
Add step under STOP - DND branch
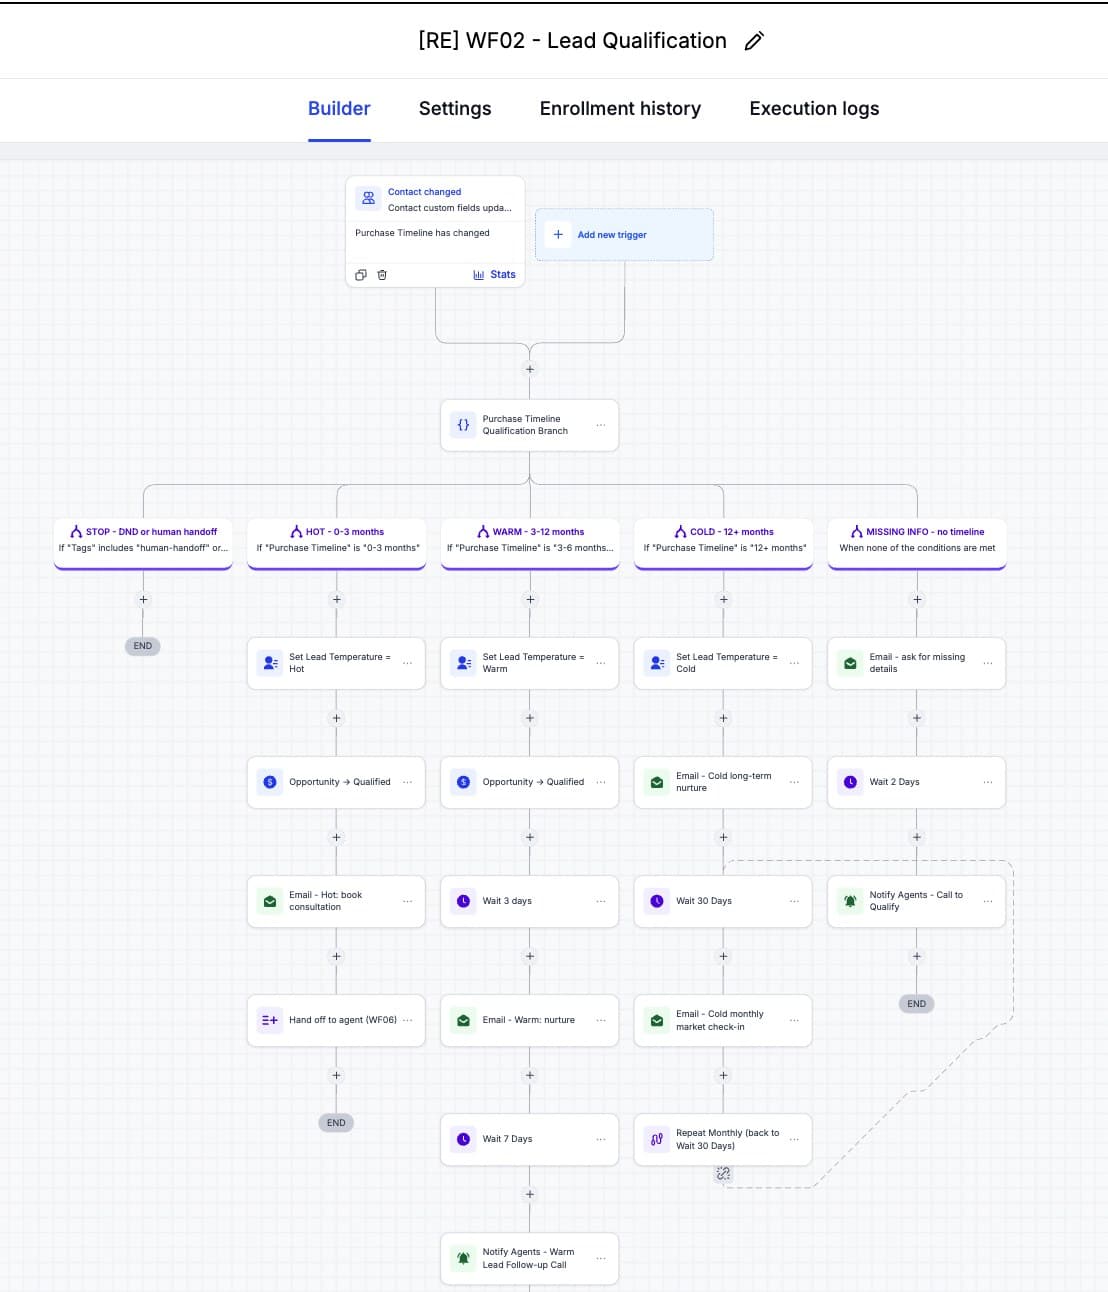[143, 600]
